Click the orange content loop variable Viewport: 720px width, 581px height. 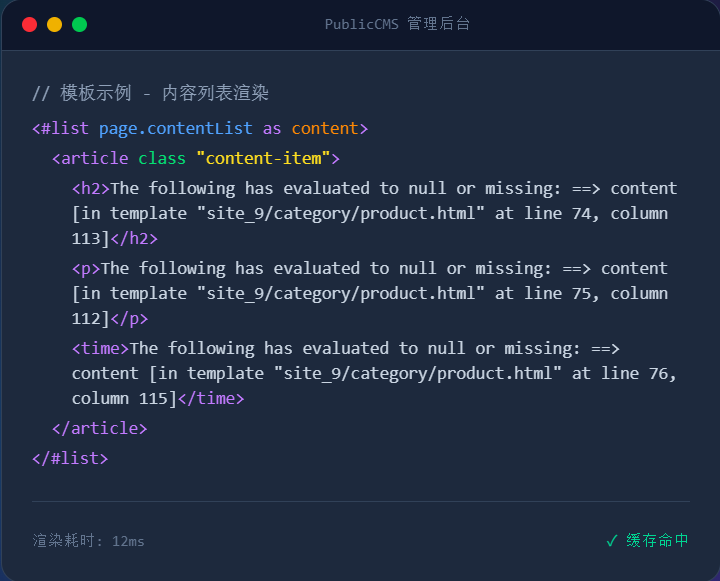click(325, 128)
